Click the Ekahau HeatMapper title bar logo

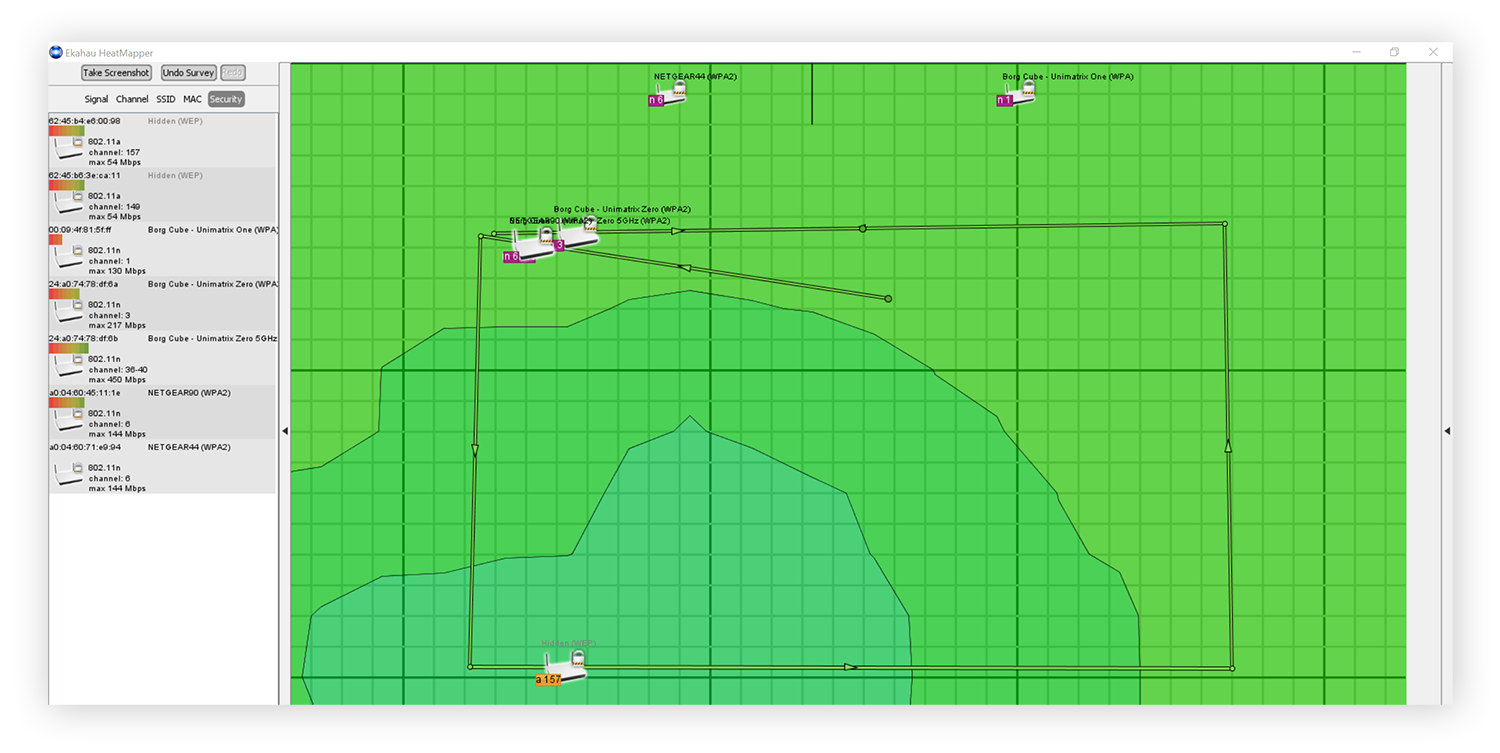point(56,53)
